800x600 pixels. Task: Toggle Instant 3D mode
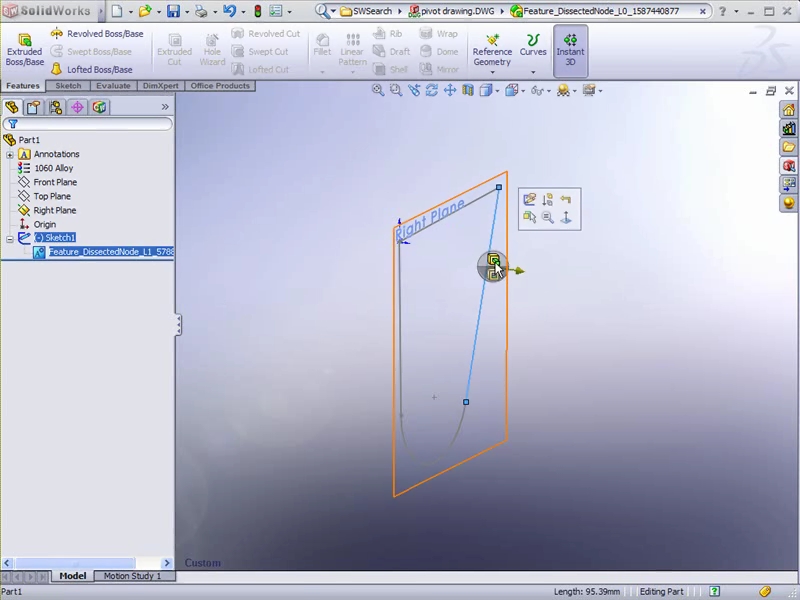click(x=570, y=51)
